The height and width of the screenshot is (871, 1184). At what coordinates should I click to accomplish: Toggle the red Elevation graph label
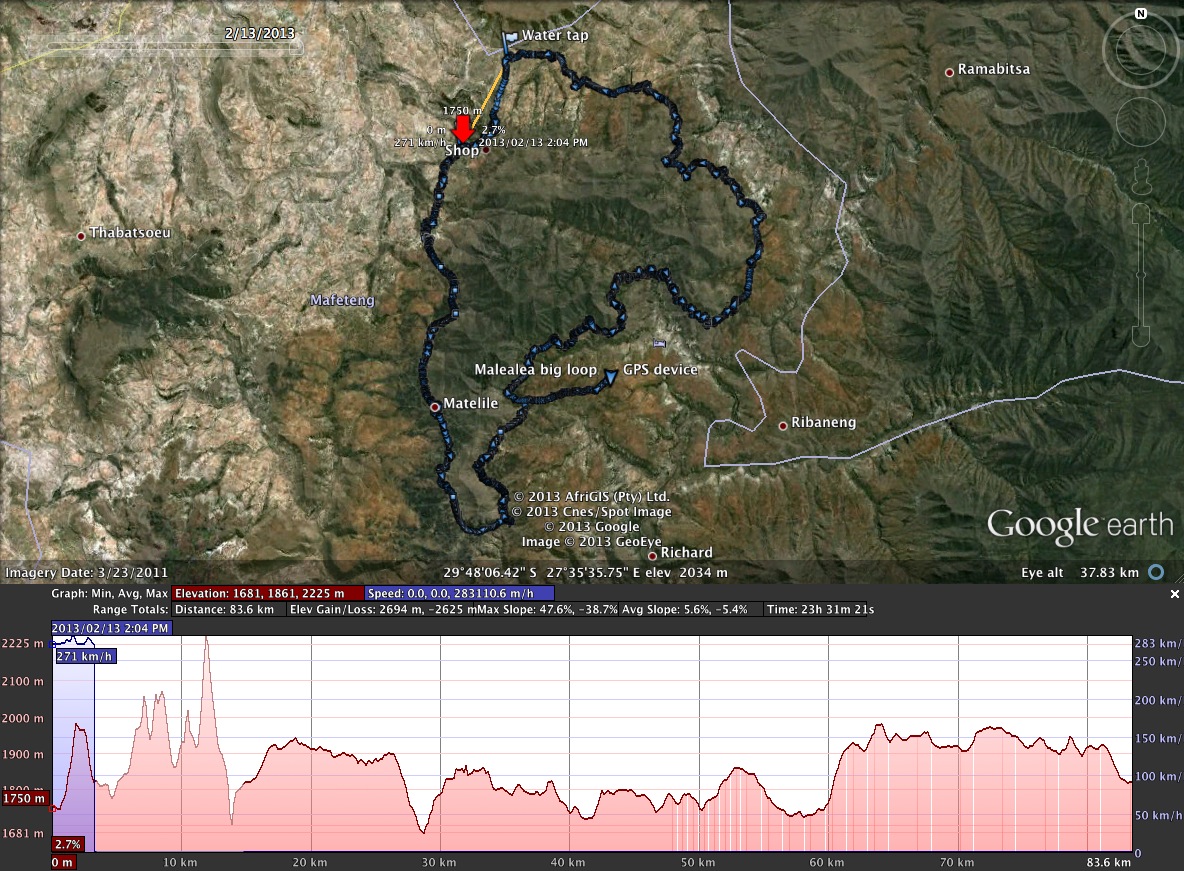267,593
